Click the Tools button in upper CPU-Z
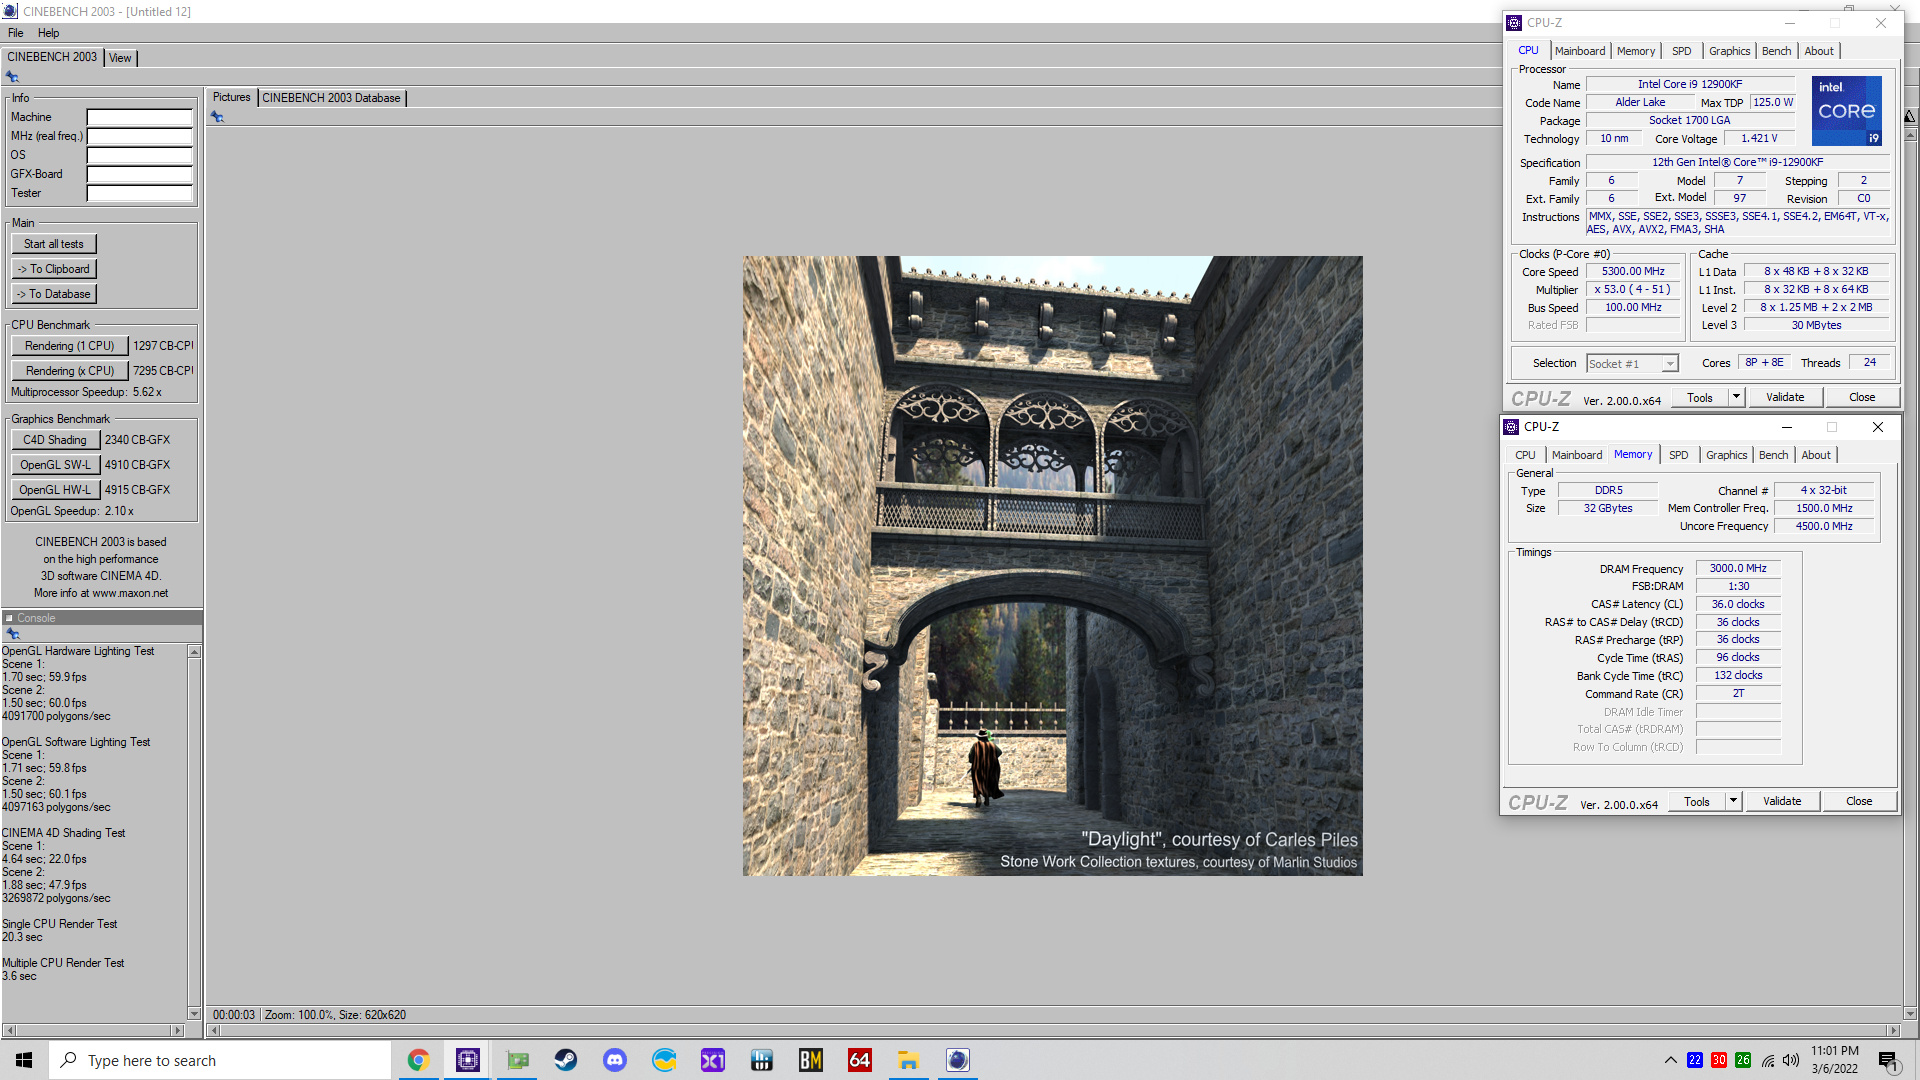Viewport: 1920px width, 1080px height. pyautogui.click(x=1700, y=397)
